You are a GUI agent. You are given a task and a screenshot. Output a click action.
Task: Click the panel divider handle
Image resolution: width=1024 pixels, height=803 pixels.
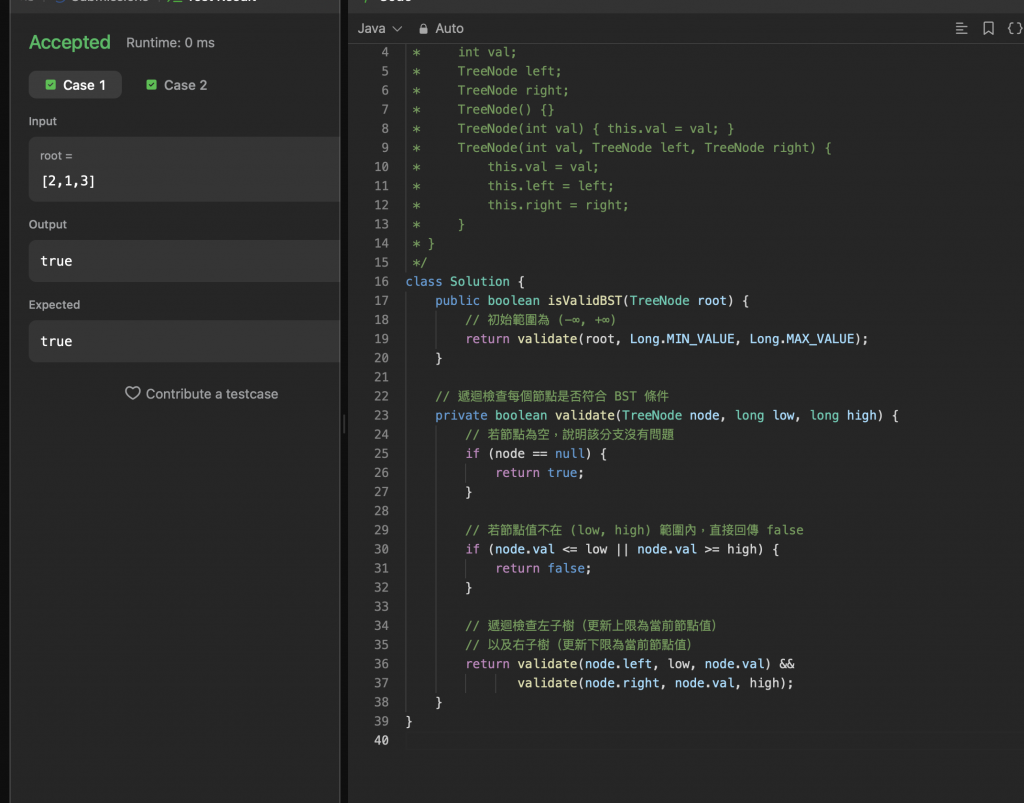pyautogui.click(x=344, y=424)
